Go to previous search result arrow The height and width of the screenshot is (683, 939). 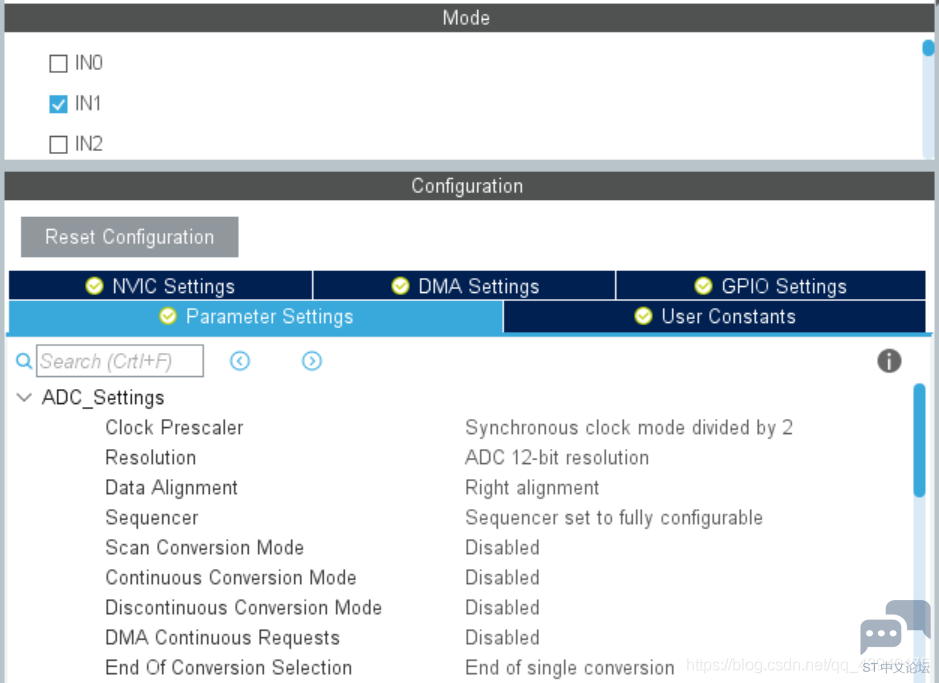tap(240, 361)
